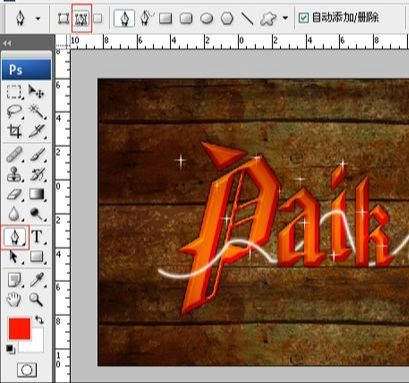Toggle Quick Mask mode
Viewport: 409px width, 383px height.
tap(27, 370)
